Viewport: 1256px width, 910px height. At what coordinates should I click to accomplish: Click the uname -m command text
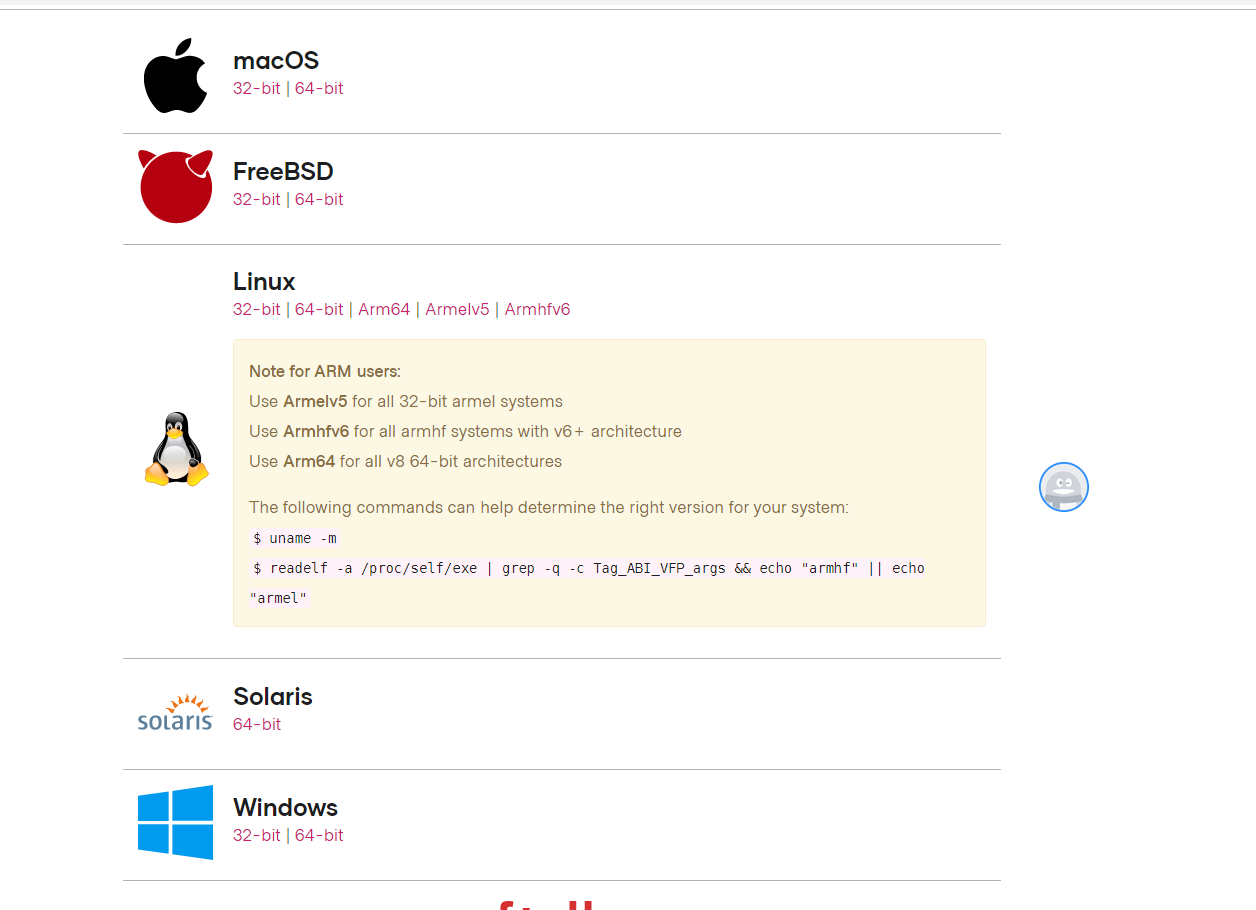pyautogui.click(x=295, y=538)
